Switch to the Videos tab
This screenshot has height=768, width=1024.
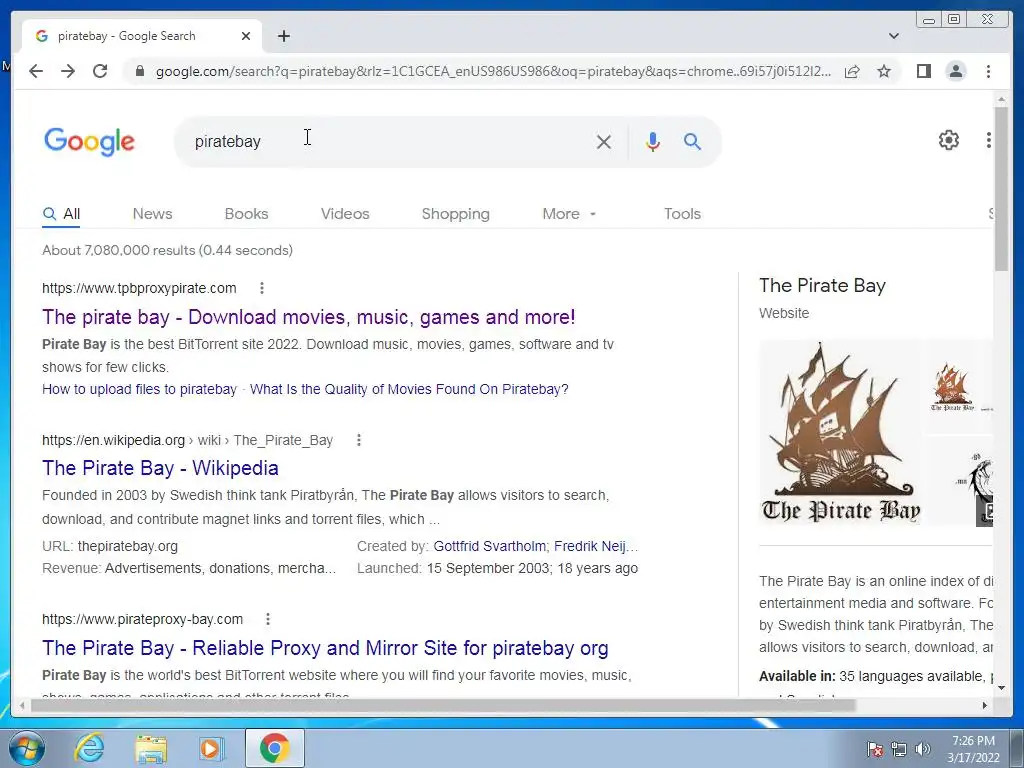pyautogui.click(x=345, y=214)
